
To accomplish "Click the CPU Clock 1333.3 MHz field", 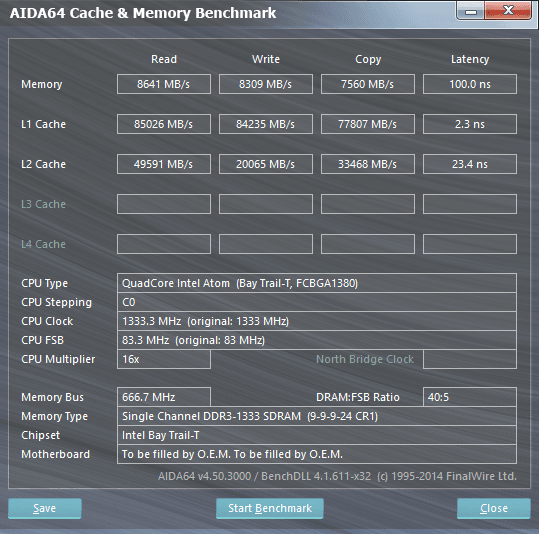I will 317,321.
